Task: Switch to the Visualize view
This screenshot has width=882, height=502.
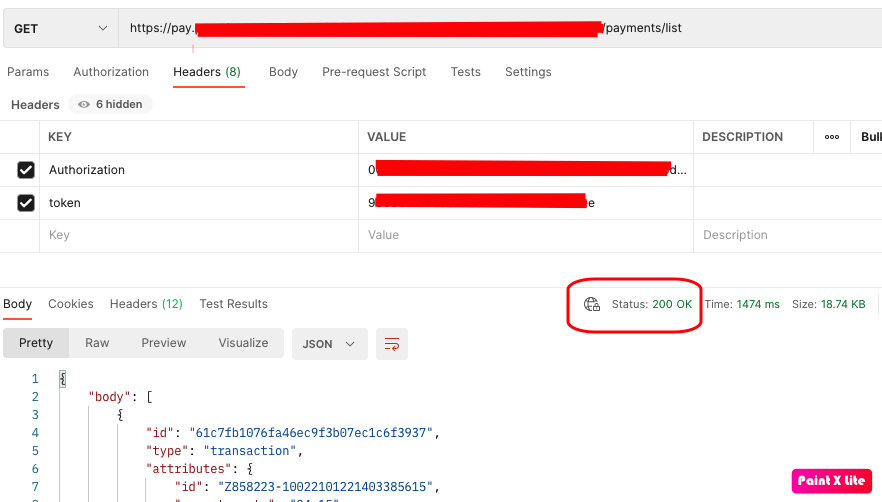Action: point(243,343)
